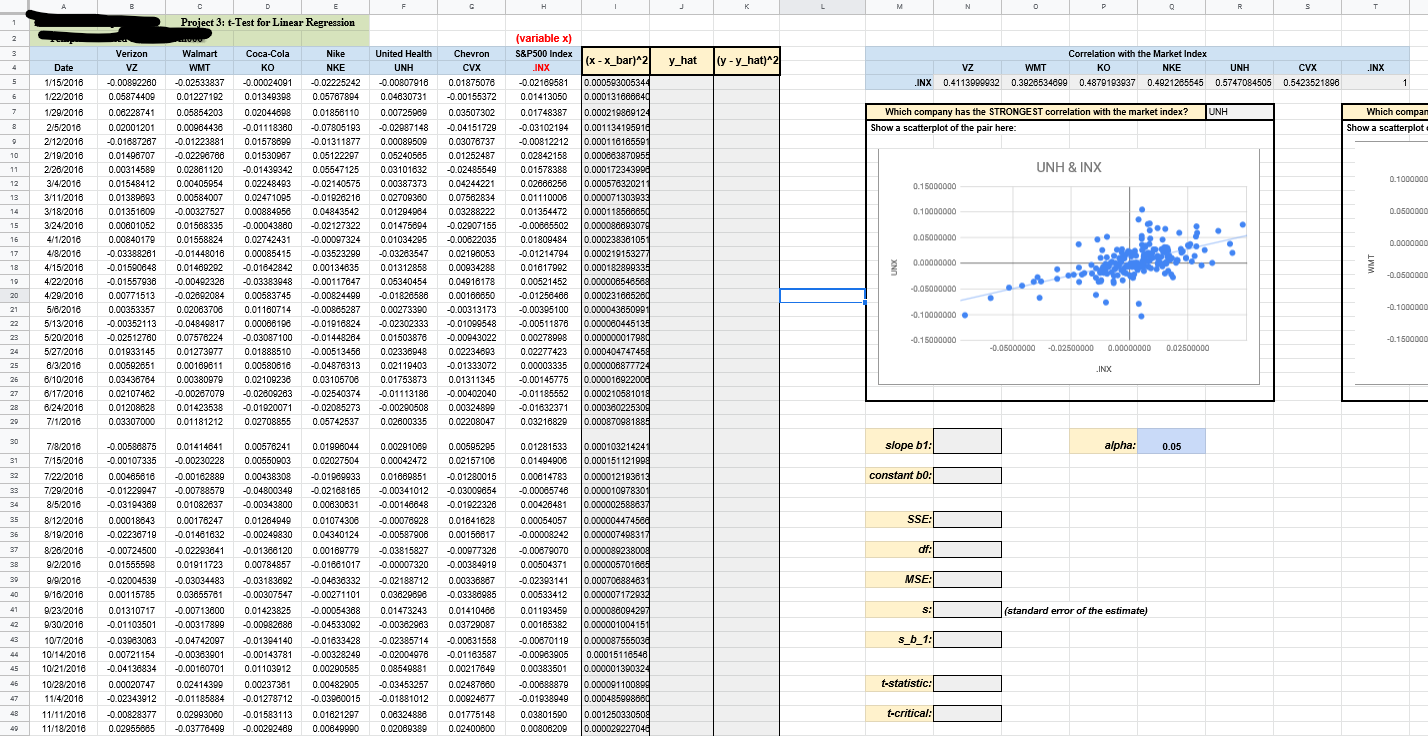Screen dimensions: 1428x736
Task: Click the slope b1 input cell
Action: [x=967, y=439]
